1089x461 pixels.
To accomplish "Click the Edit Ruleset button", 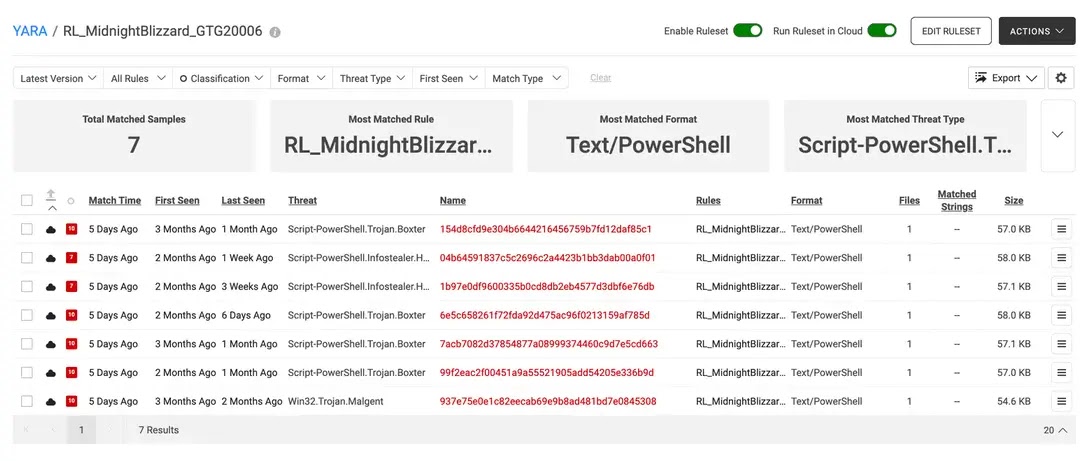I will (951, 31).
